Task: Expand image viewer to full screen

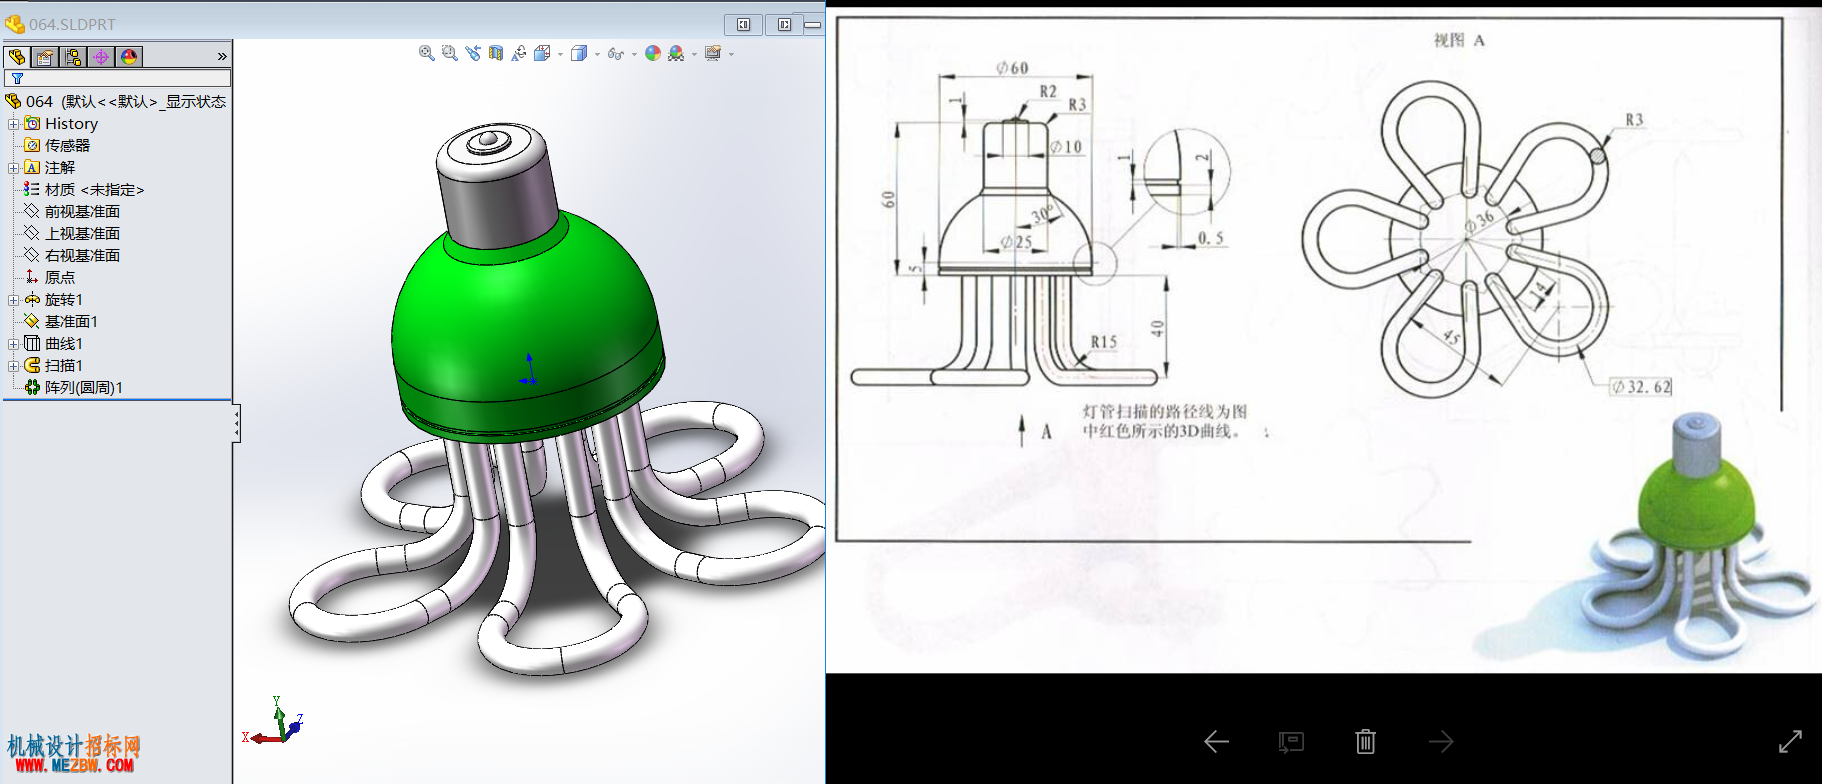Action: pyautogui.click(x=1790, y=742)
